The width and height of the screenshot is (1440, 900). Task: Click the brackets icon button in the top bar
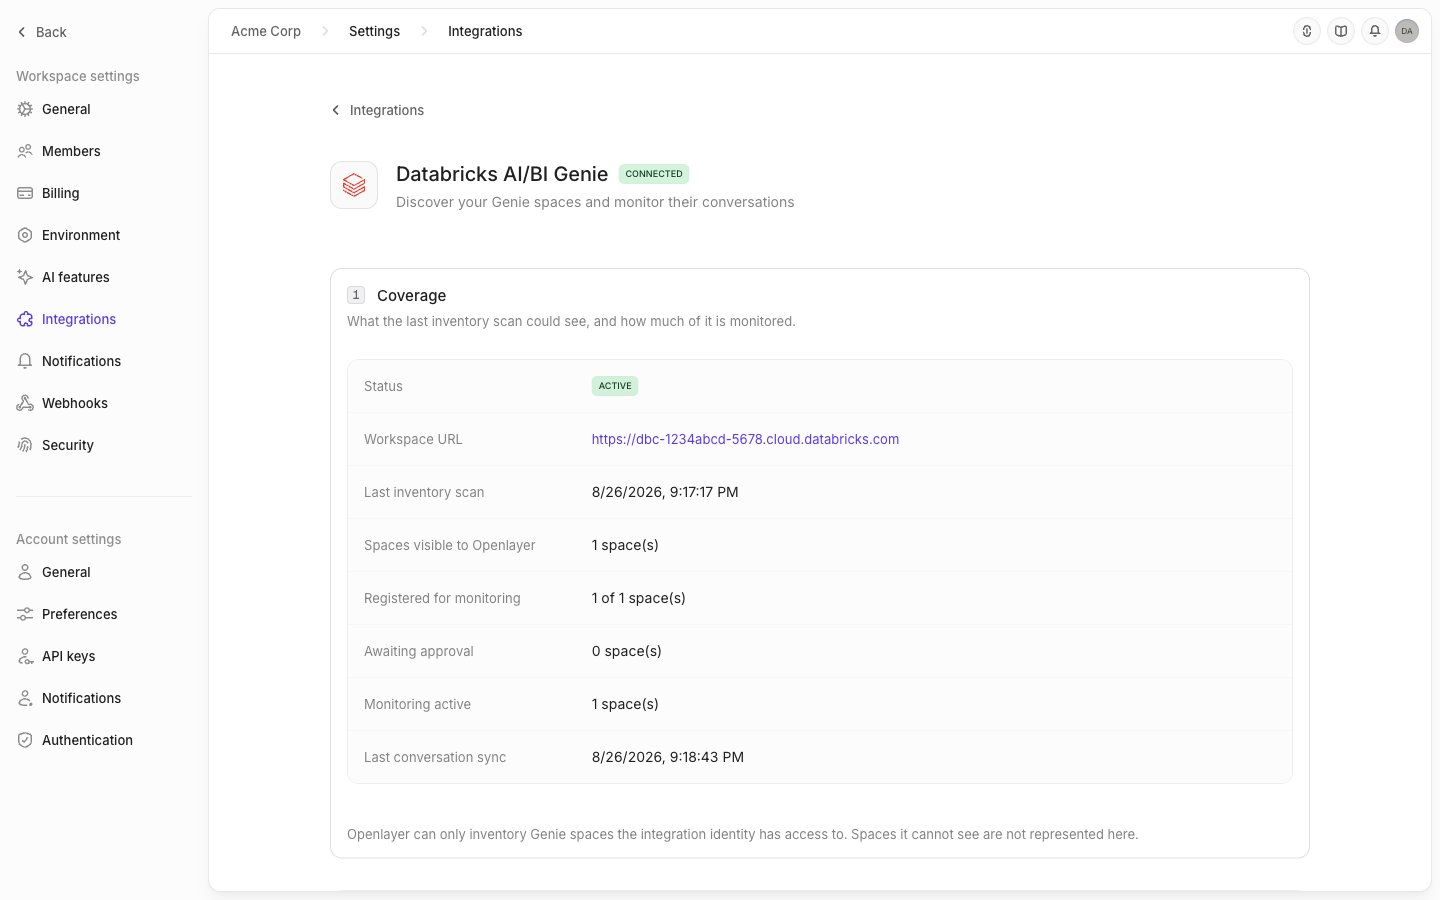click(1307, 31)
